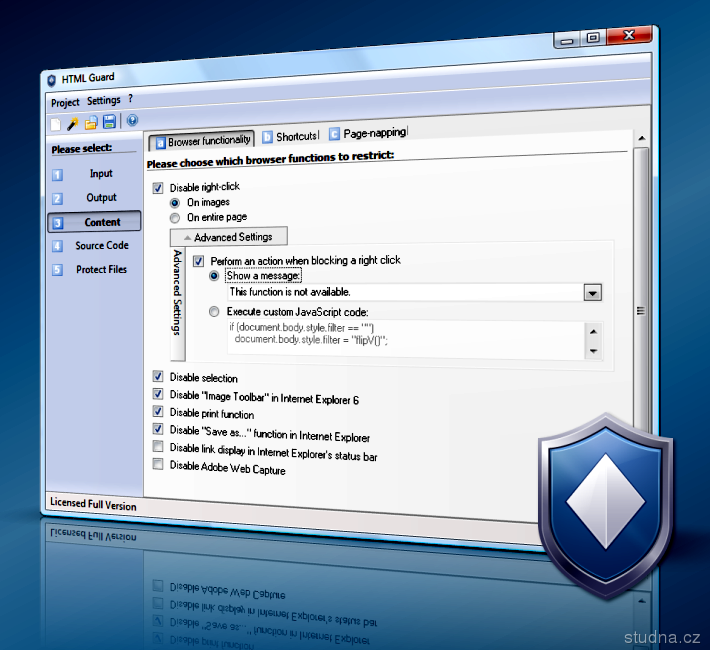Click the code box scroll up arrow

click(x=594, y=332)
